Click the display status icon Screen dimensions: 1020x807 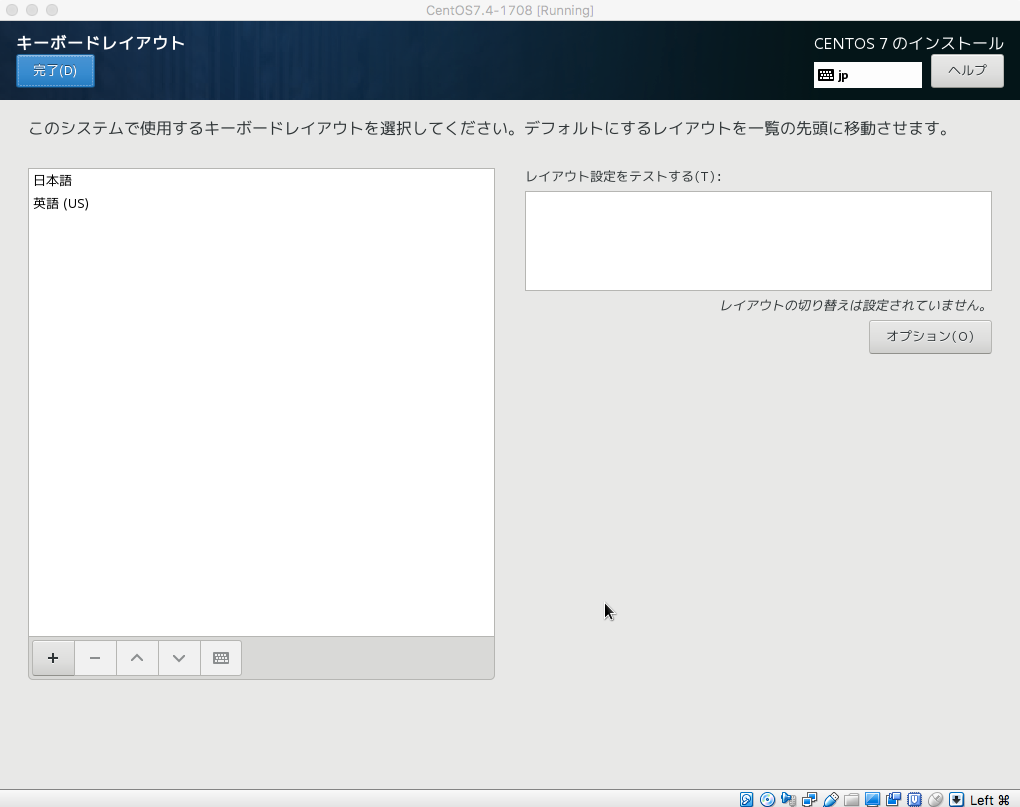point(874,799)
